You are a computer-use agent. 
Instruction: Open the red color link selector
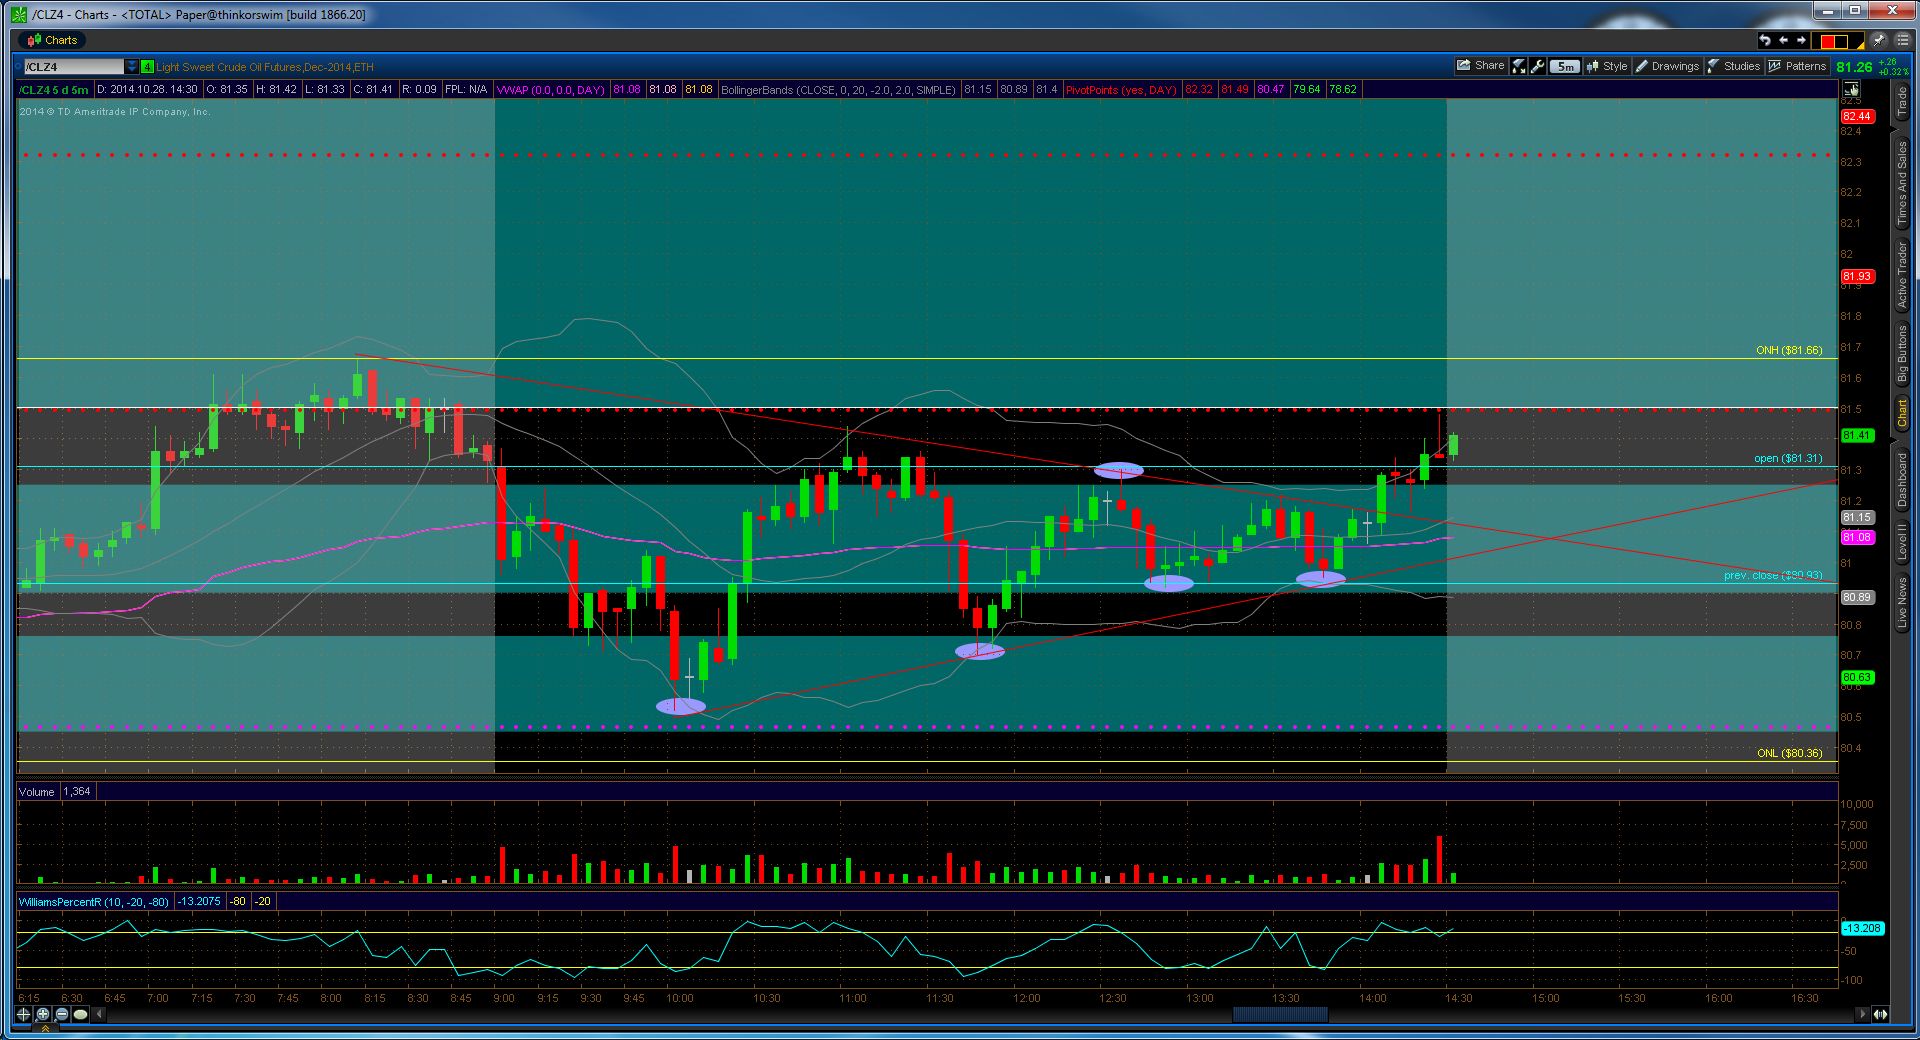(x=1840, y=41)
